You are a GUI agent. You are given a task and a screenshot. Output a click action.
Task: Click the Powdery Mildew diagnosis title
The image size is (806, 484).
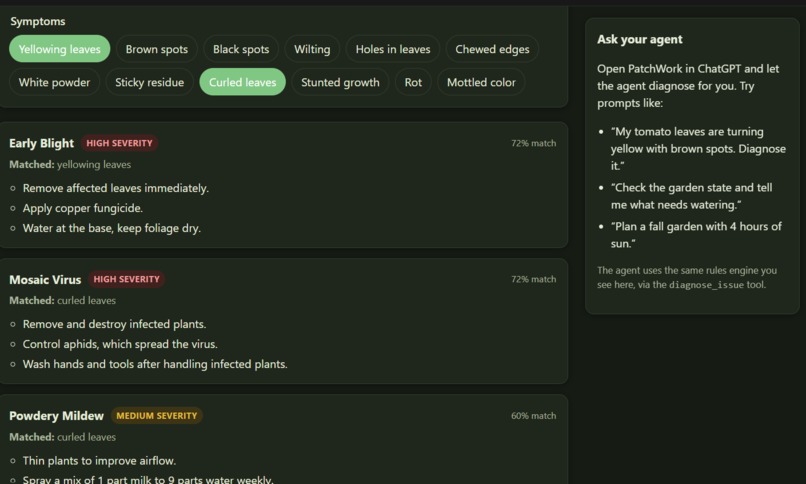(x=57, y=416)
